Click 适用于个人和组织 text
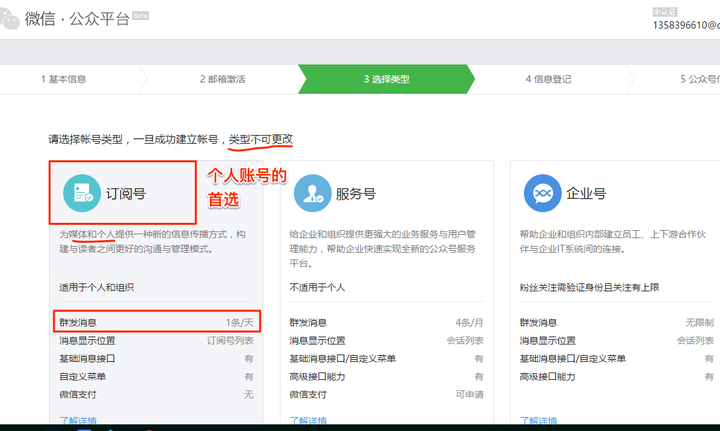 tap(96, 287)
